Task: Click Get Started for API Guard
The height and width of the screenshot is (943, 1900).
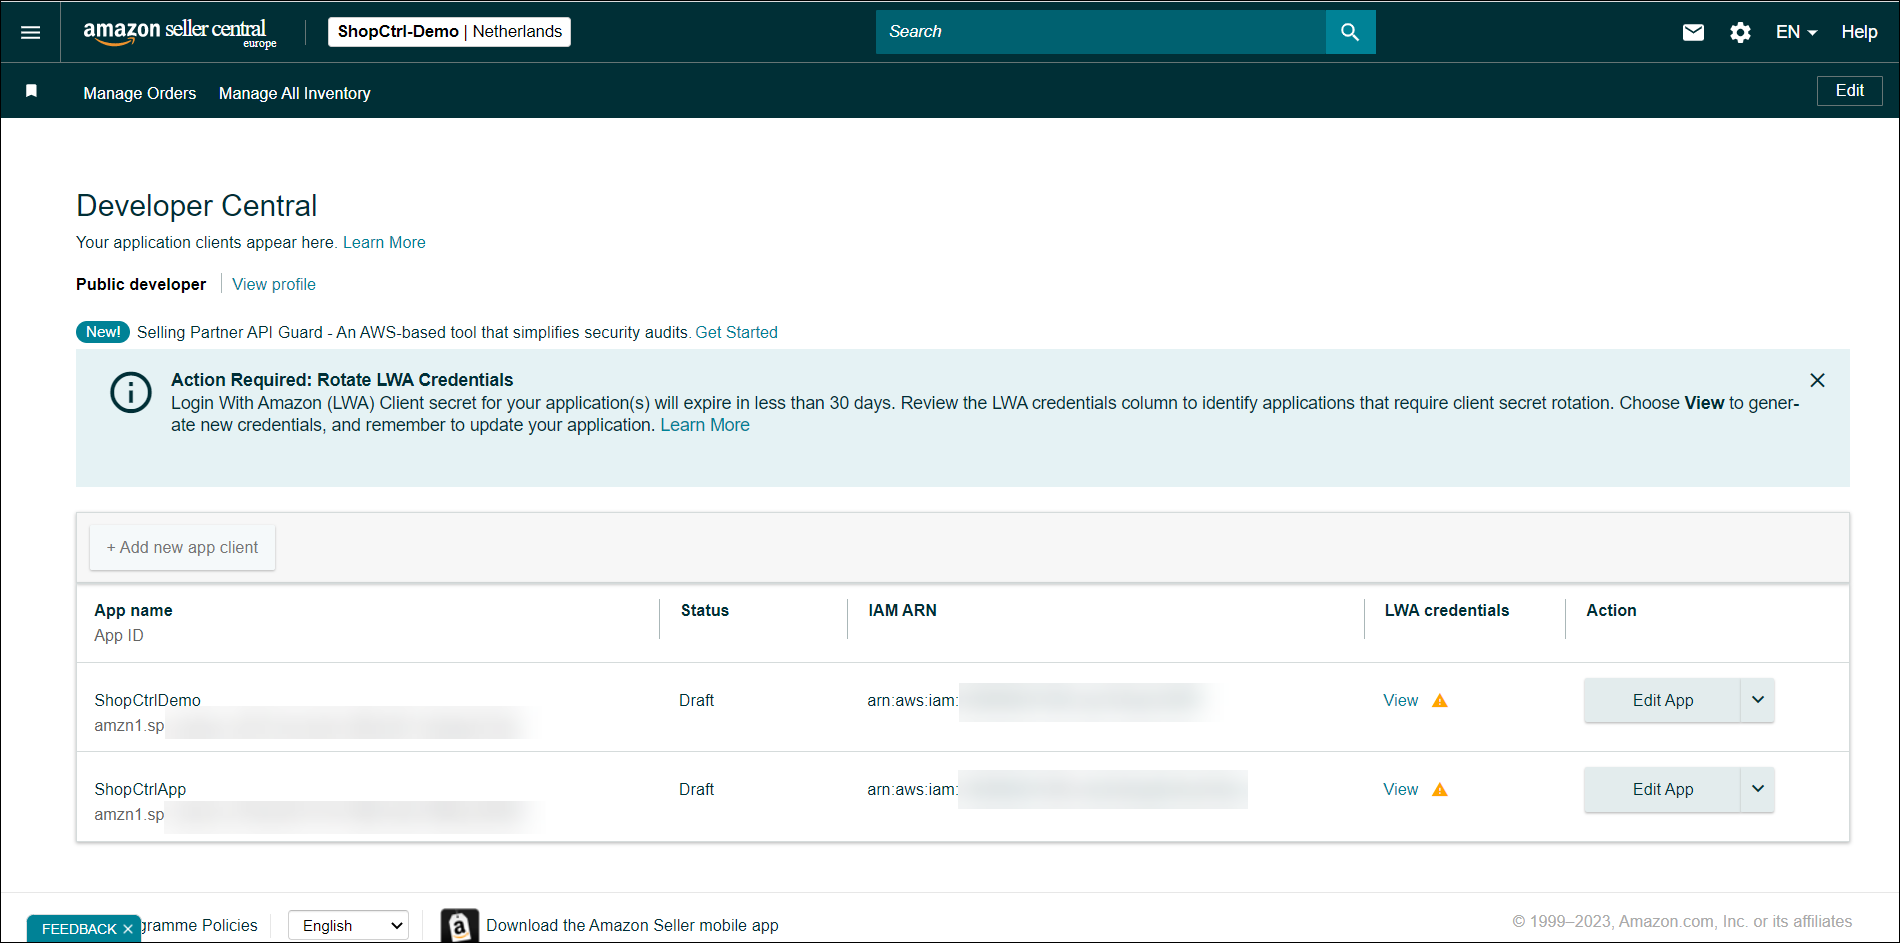Action: click(x=736, y=332)
